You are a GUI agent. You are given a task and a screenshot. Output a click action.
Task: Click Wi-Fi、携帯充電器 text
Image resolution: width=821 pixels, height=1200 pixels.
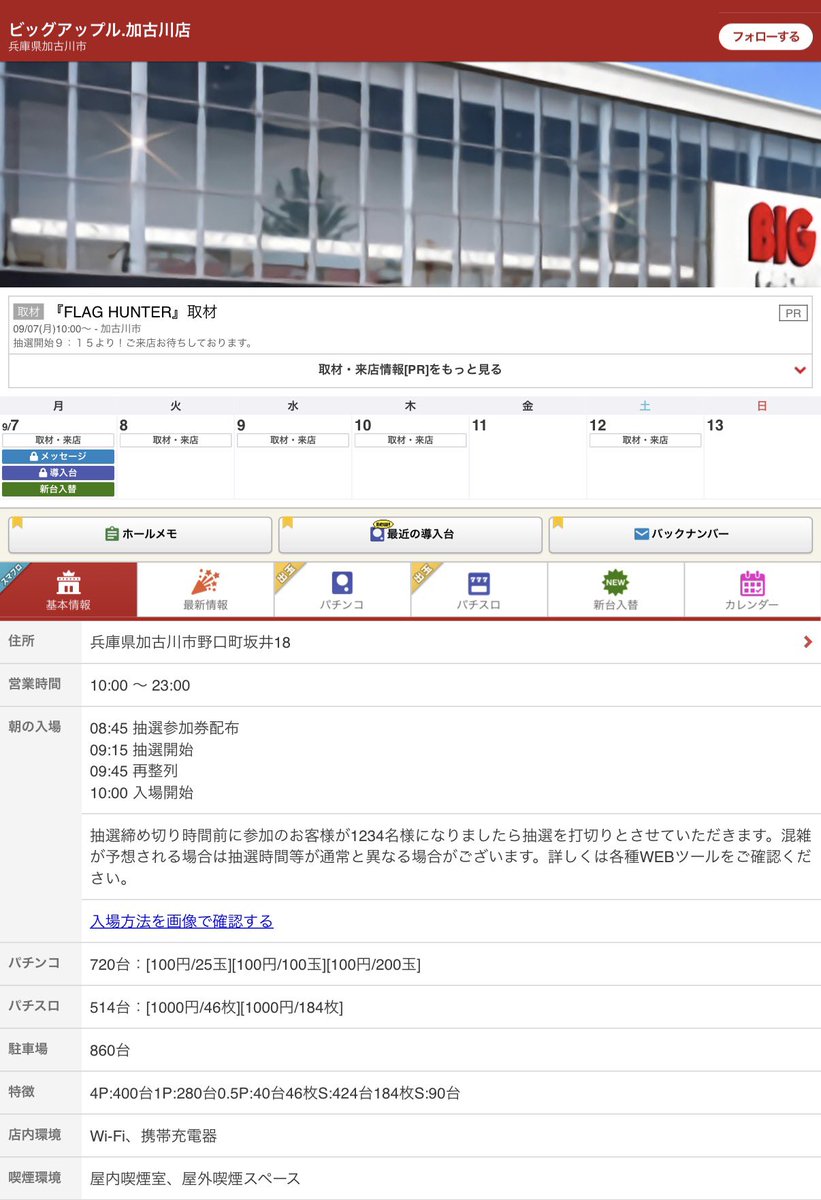(x=153, y=1136)
